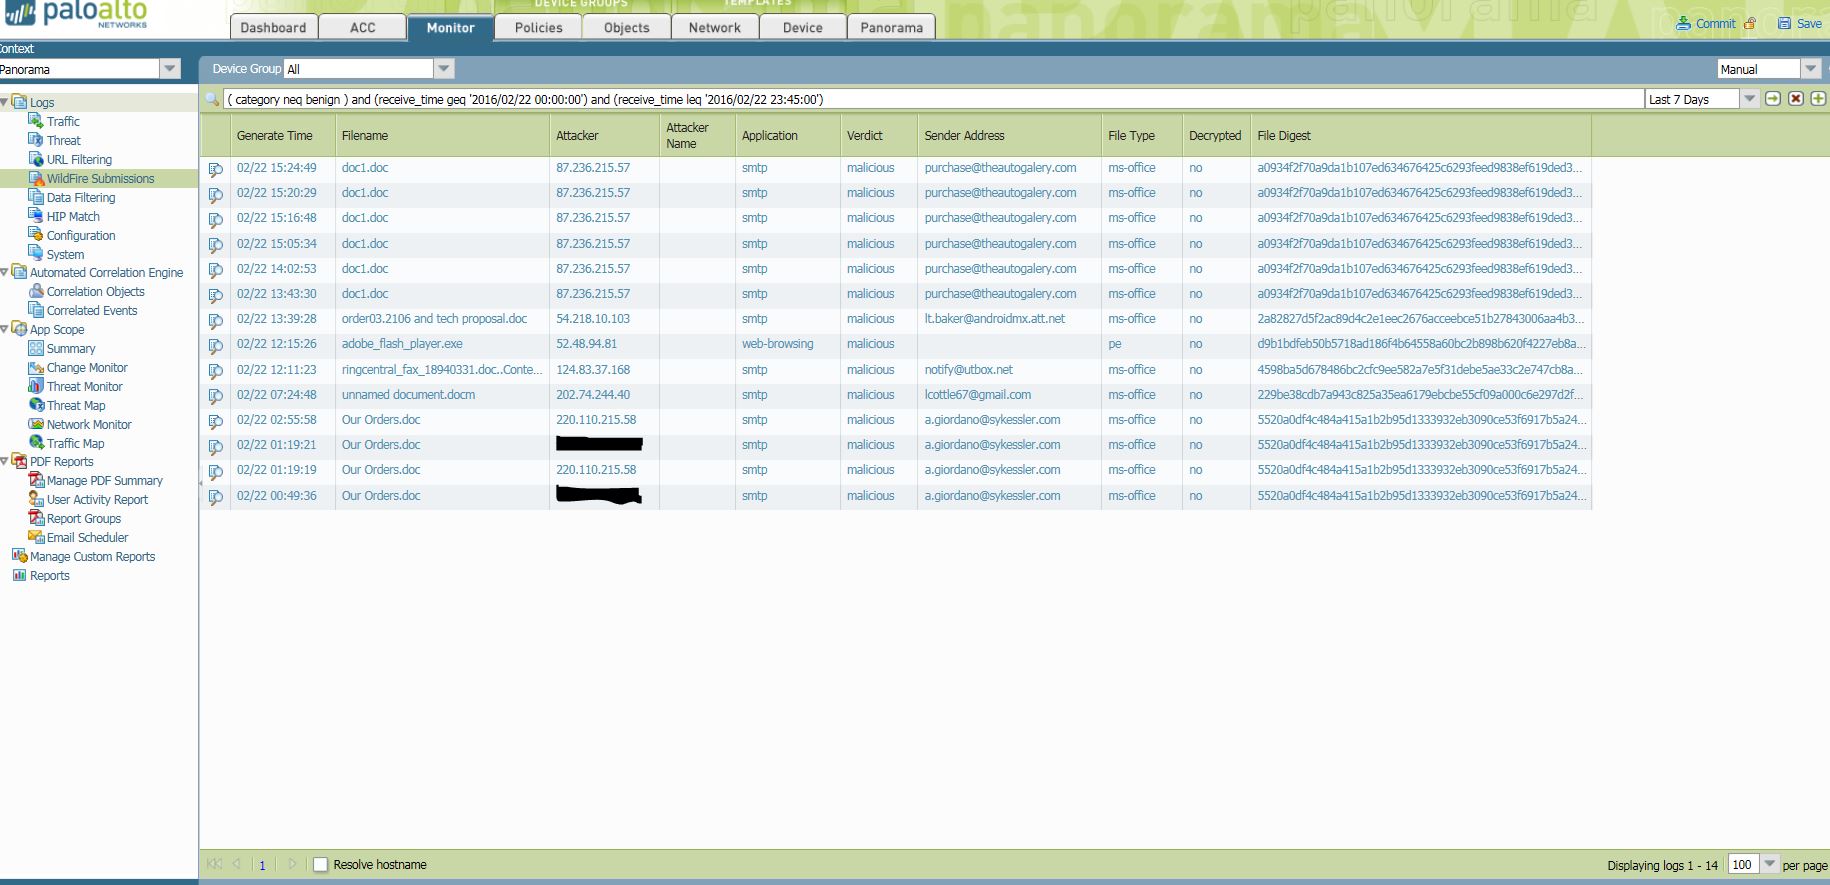
Task: Open the Device Group dropdown
Action: [x=444, y=68]
